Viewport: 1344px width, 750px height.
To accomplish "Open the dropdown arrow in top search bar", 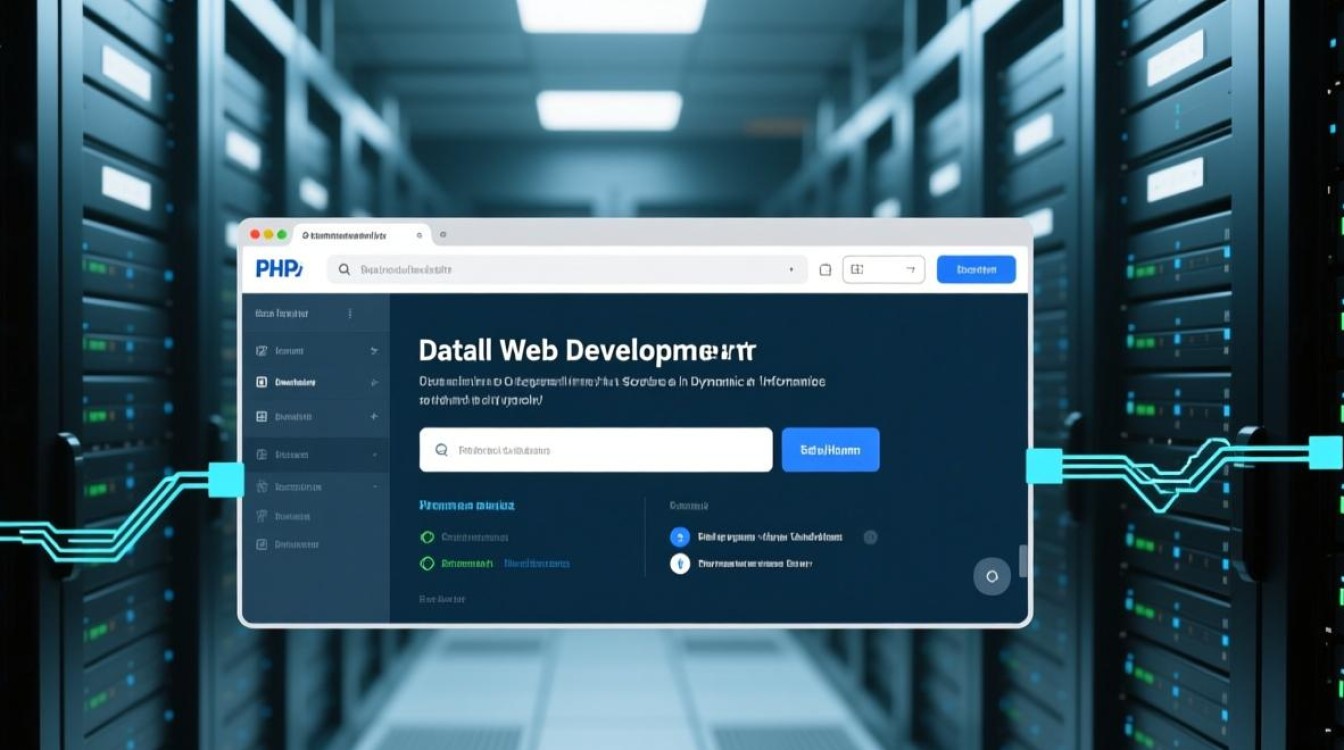I will pos(791,270).
